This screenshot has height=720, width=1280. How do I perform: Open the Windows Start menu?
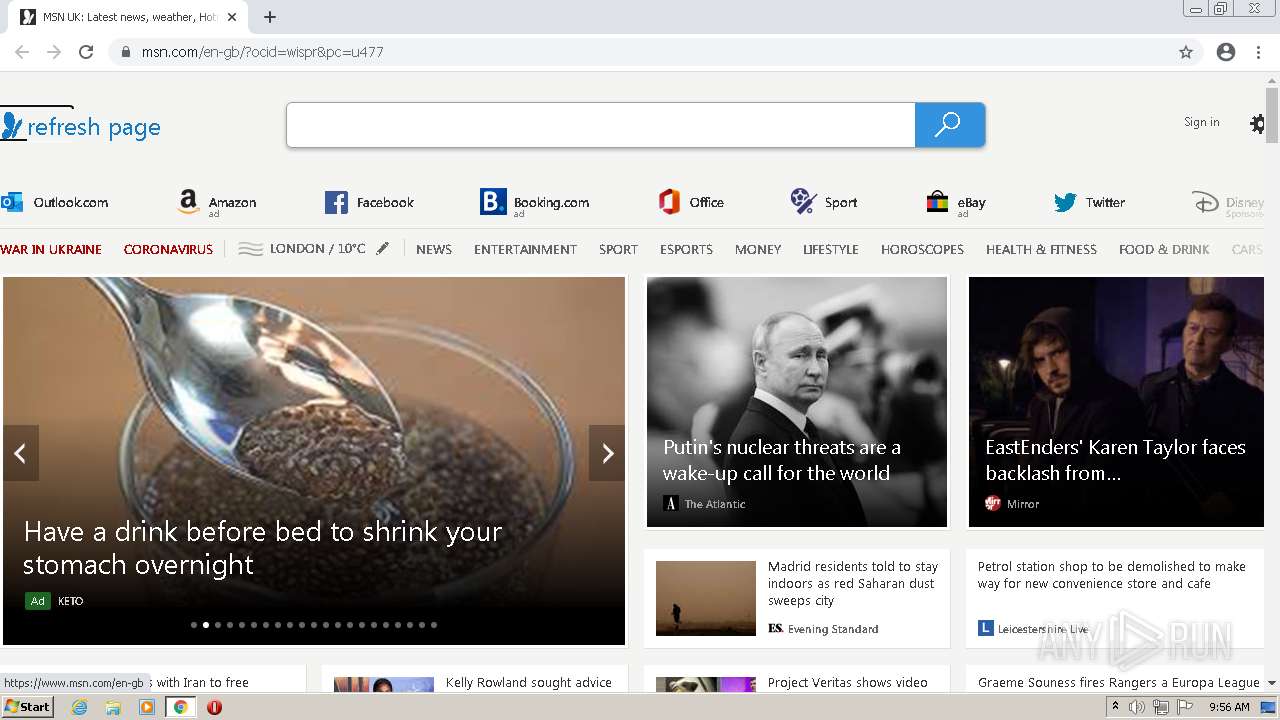point(27,707)
